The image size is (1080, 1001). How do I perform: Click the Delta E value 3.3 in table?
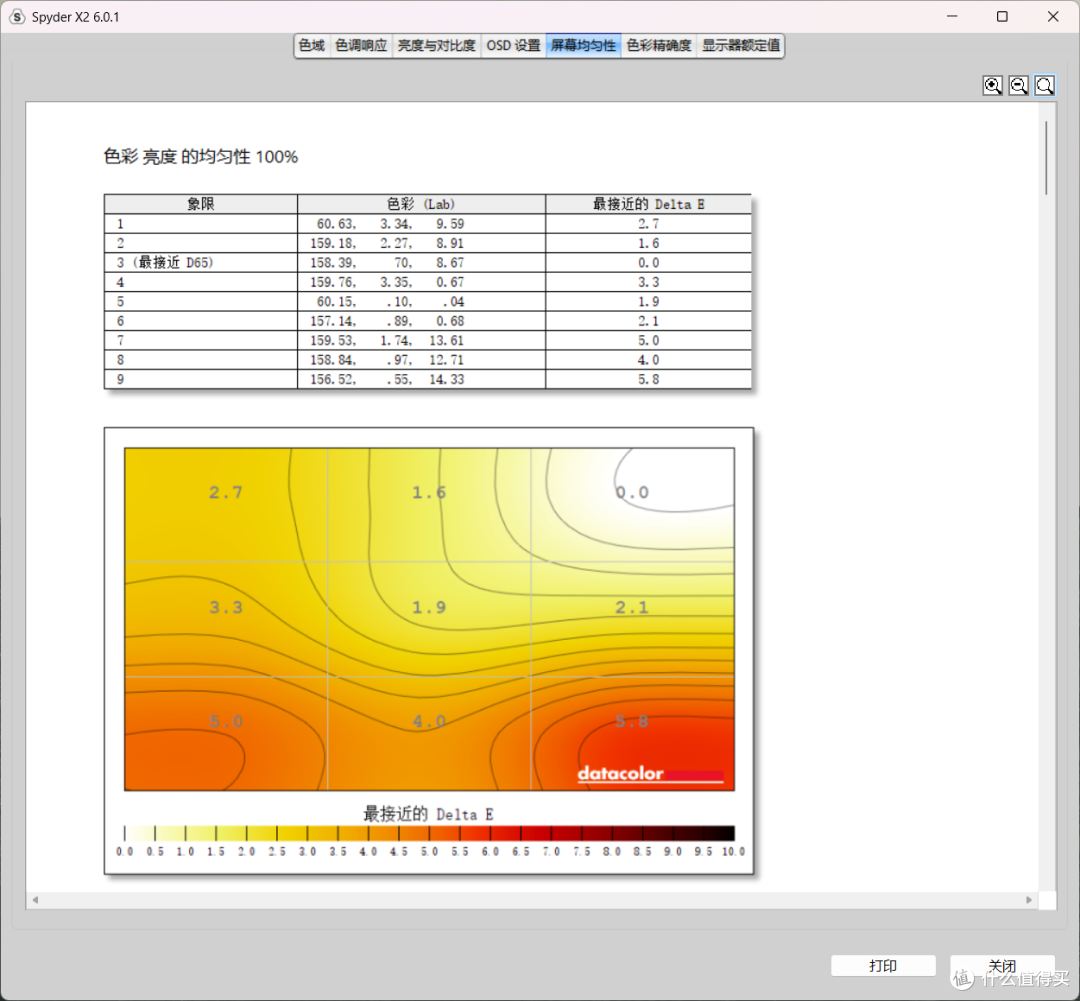coord(649,282)
